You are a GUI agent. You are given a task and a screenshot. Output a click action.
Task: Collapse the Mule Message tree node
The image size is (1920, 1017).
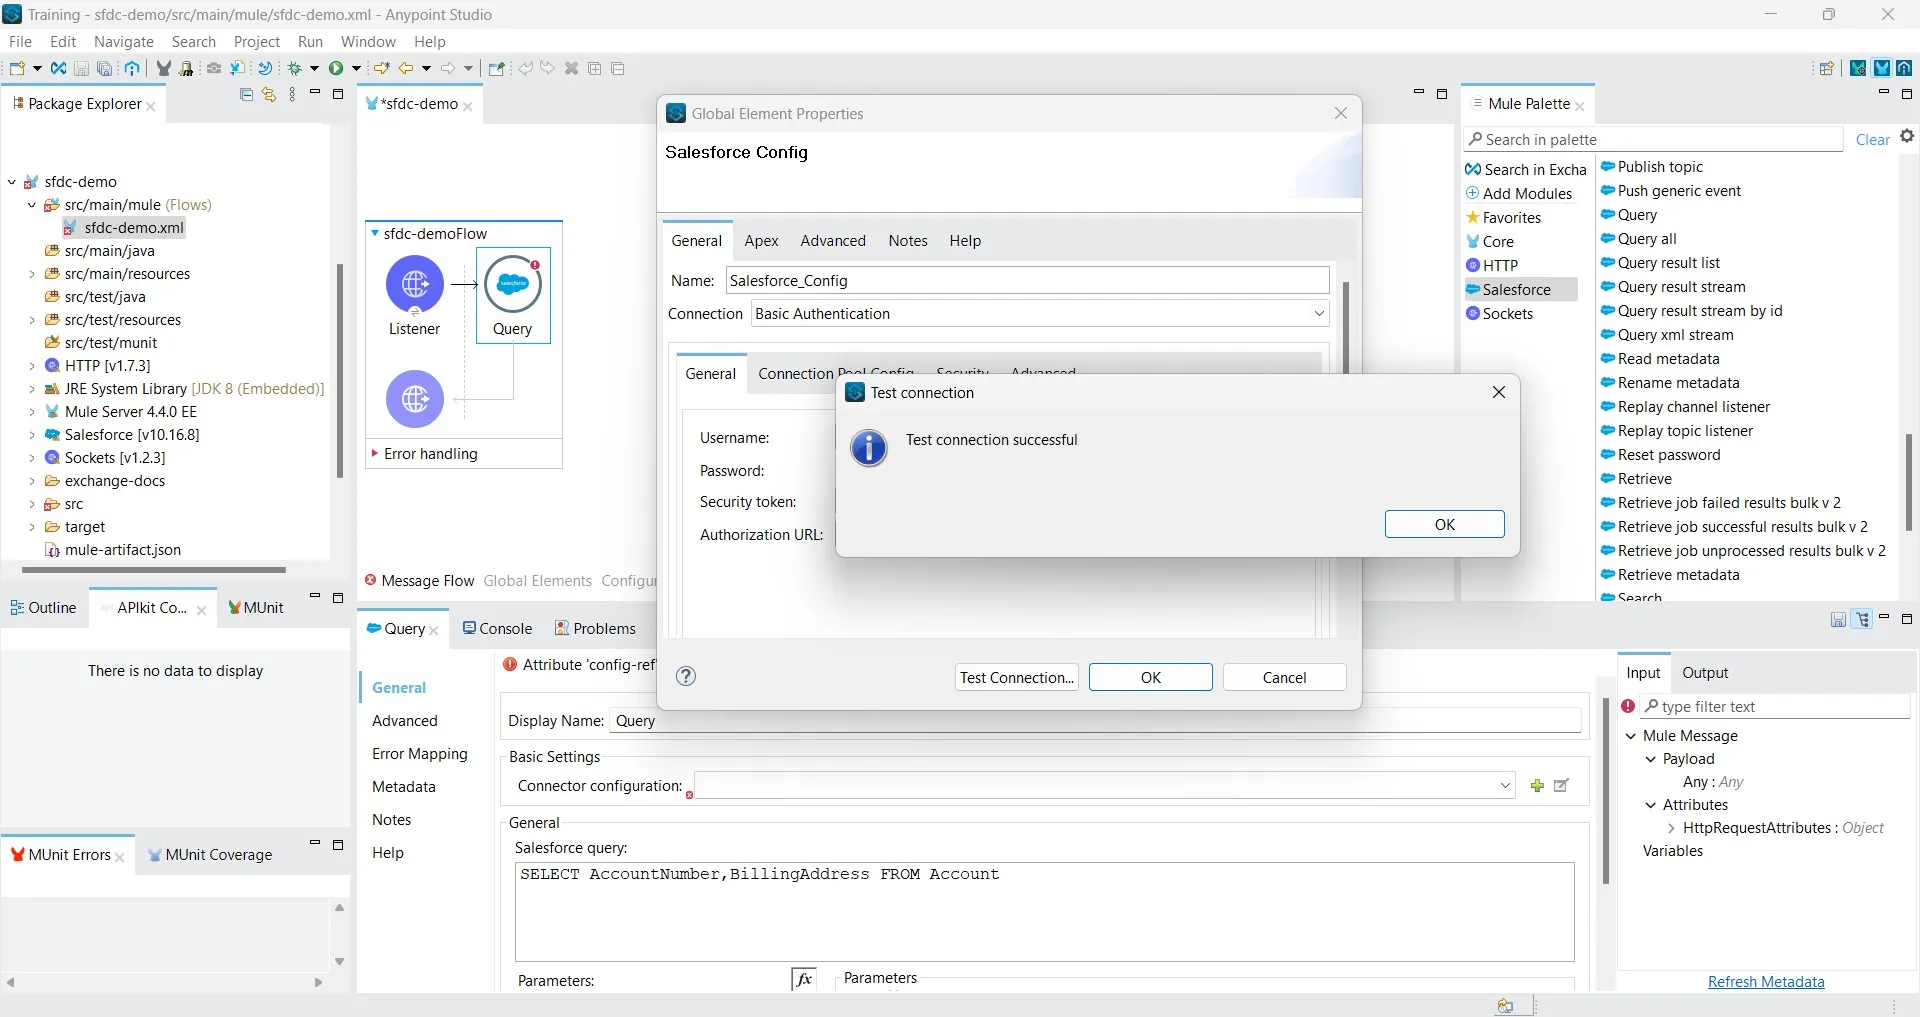point(1631,736)
